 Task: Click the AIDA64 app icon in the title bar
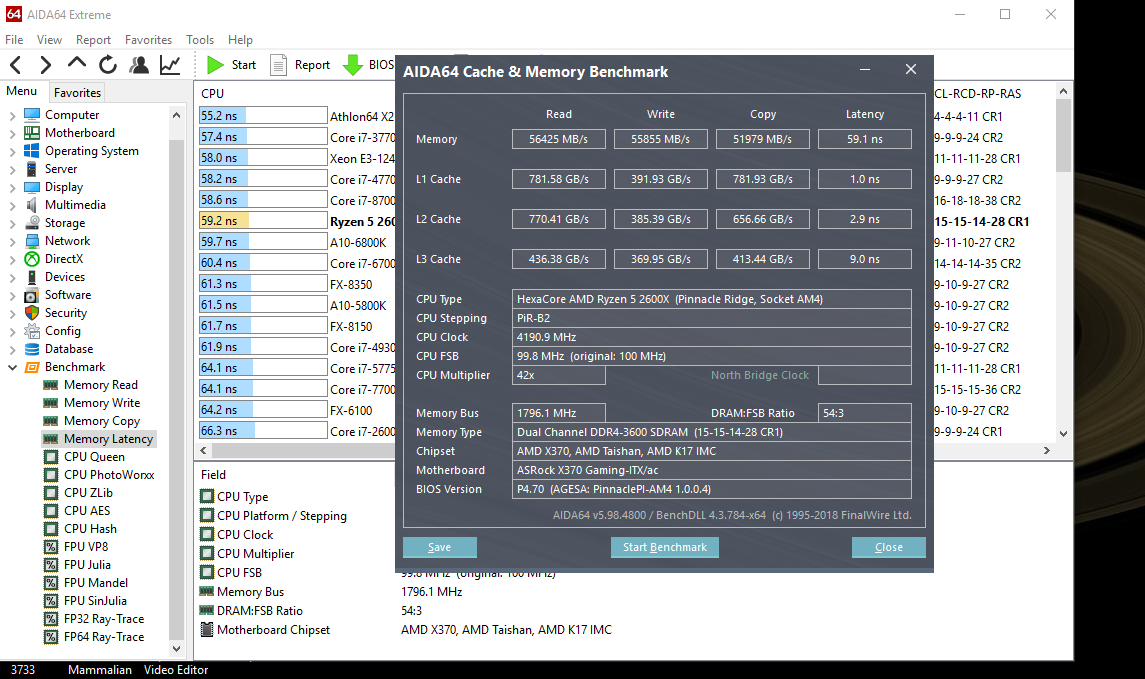coord(14,14)
